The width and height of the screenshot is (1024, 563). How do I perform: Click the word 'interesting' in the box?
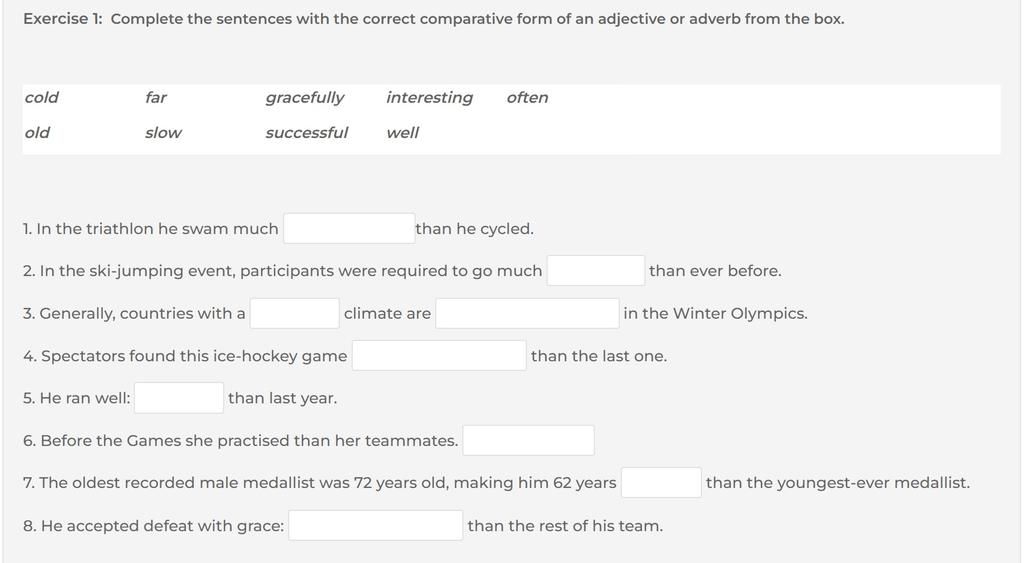click(x=429, y=98)
